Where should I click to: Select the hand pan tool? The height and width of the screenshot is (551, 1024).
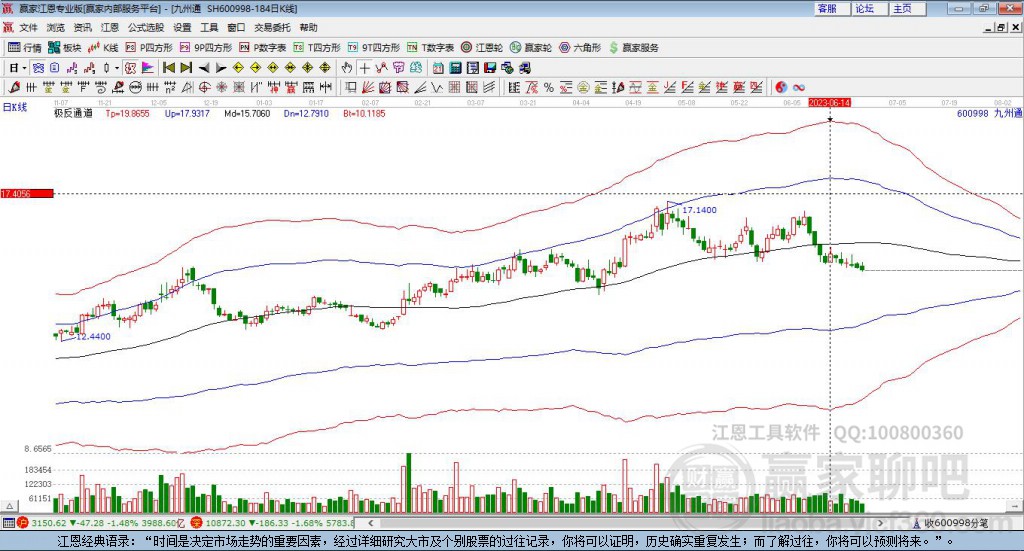[x=347, y=68]
